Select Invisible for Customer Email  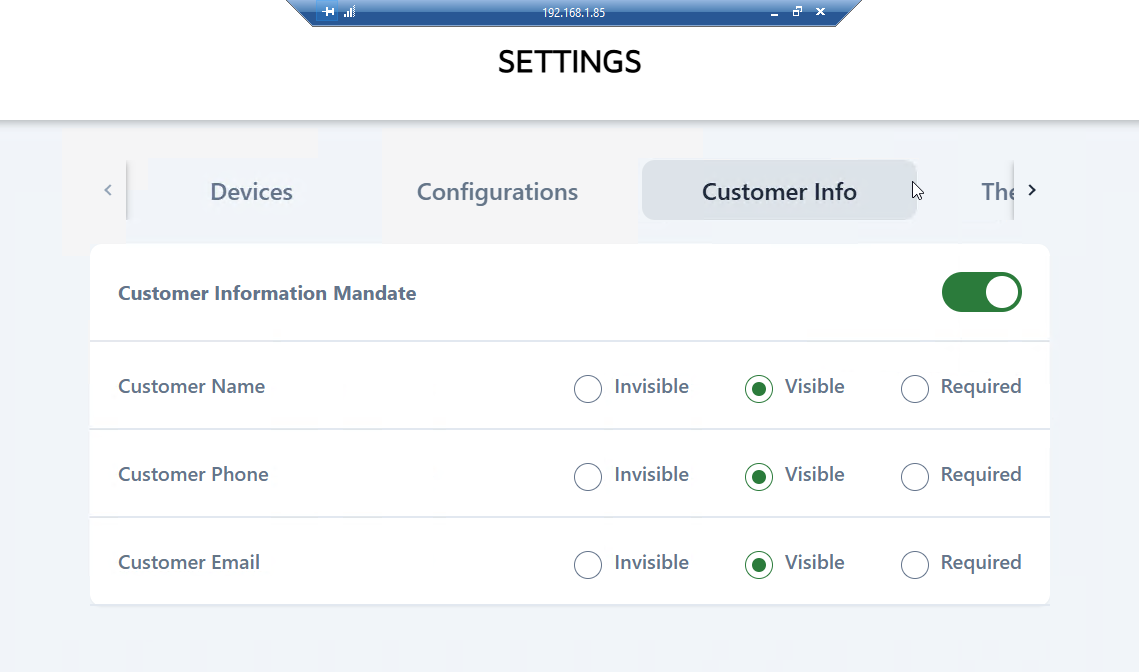[x=588, y=564]
